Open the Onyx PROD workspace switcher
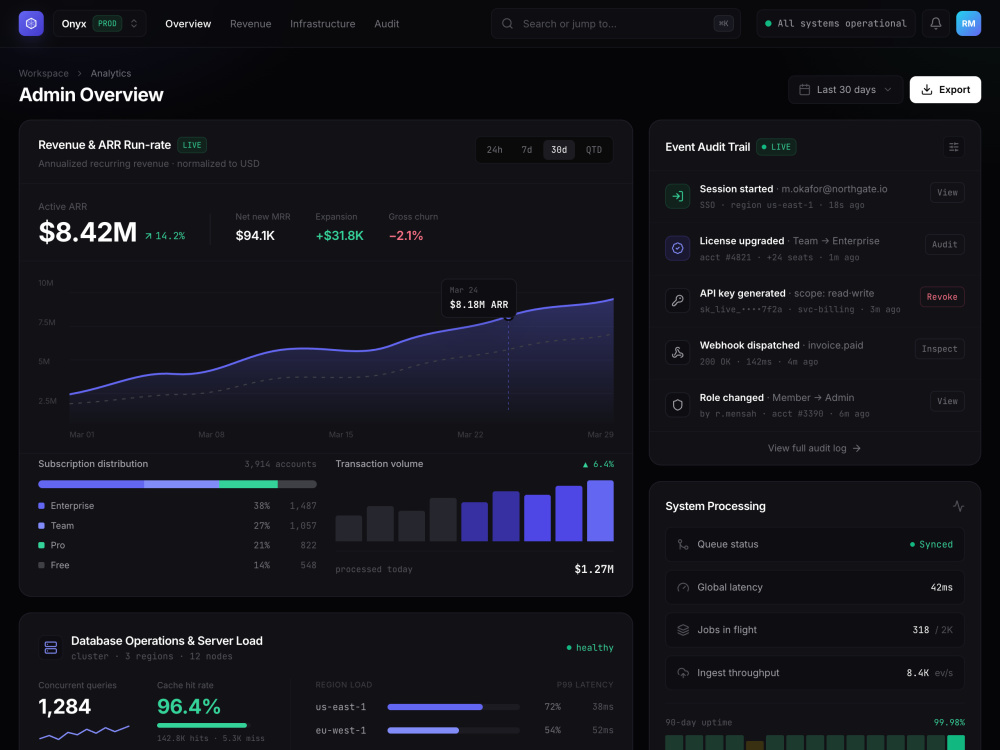Image resolution: width=1000 pixels, height=750 pixels. (100, 24)
